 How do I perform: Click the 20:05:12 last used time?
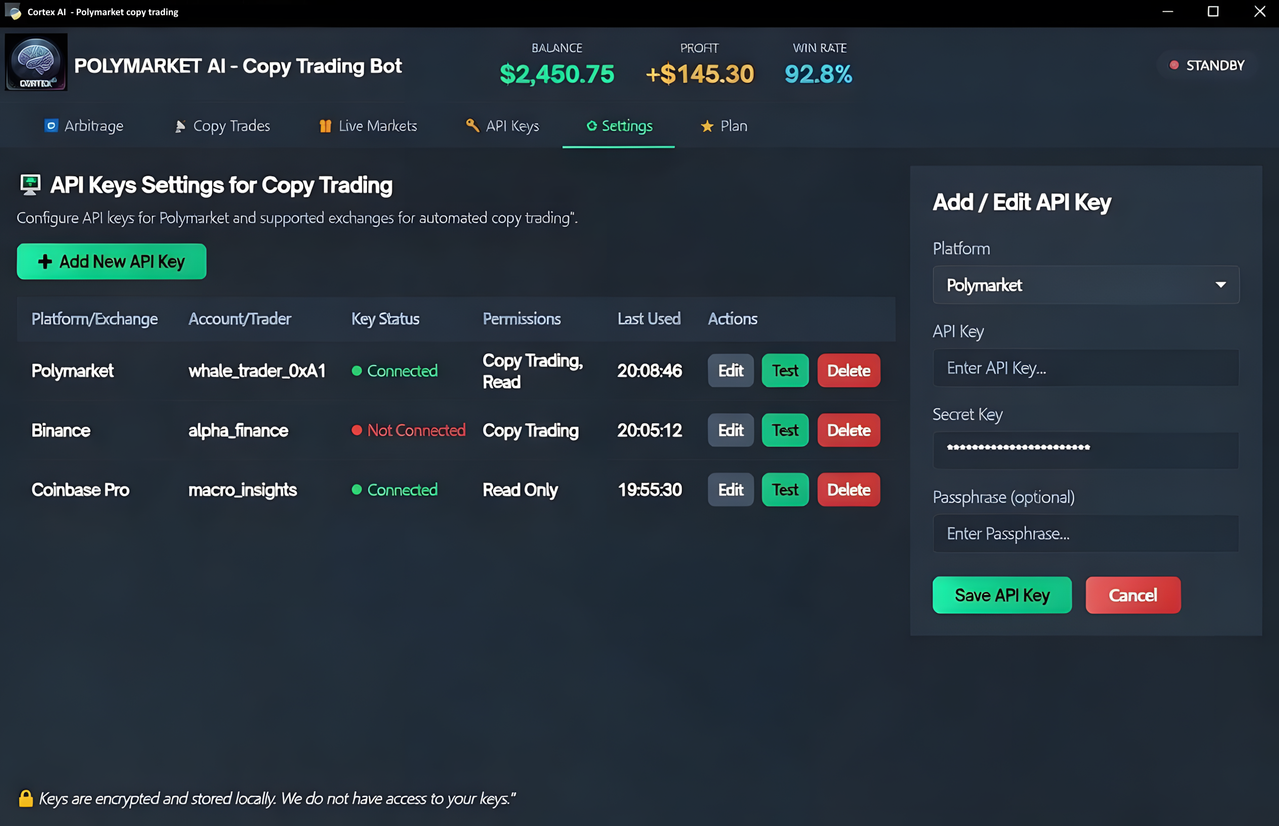pos(650,431)
